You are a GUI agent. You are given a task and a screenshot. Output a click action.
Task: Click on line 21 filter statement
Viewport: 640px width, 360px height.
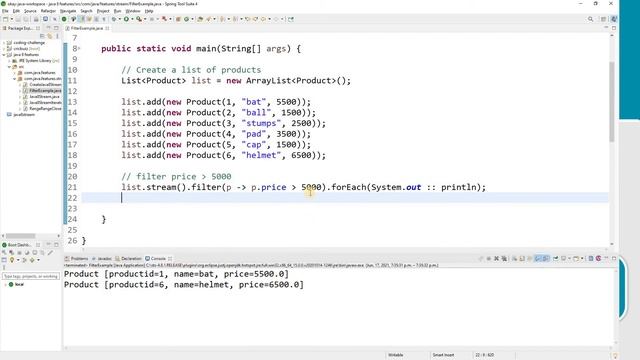(x=303, y=187)
